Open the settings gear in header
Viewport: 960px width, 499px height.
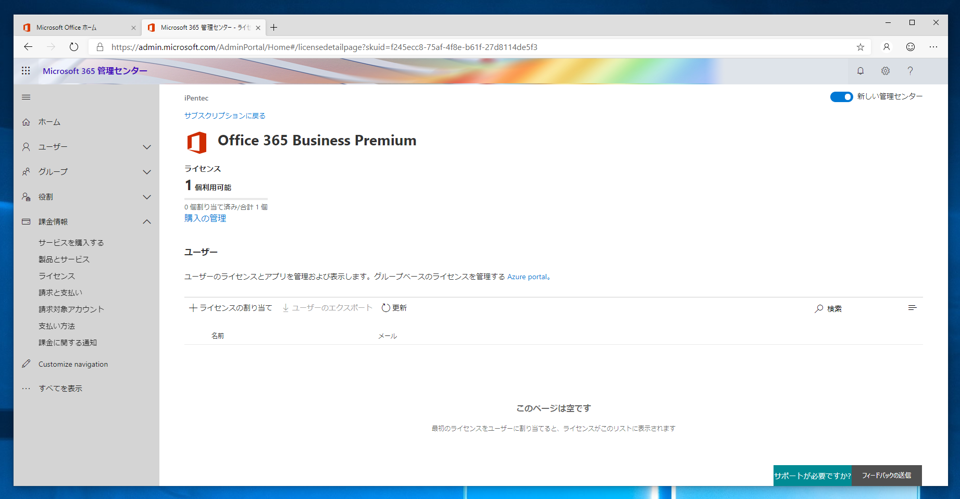(885, 71)
